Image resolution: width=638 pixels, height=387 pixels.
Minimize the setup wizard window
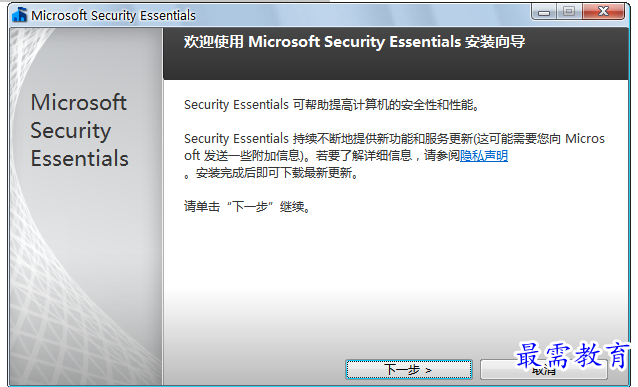click(x=544, y=12)
